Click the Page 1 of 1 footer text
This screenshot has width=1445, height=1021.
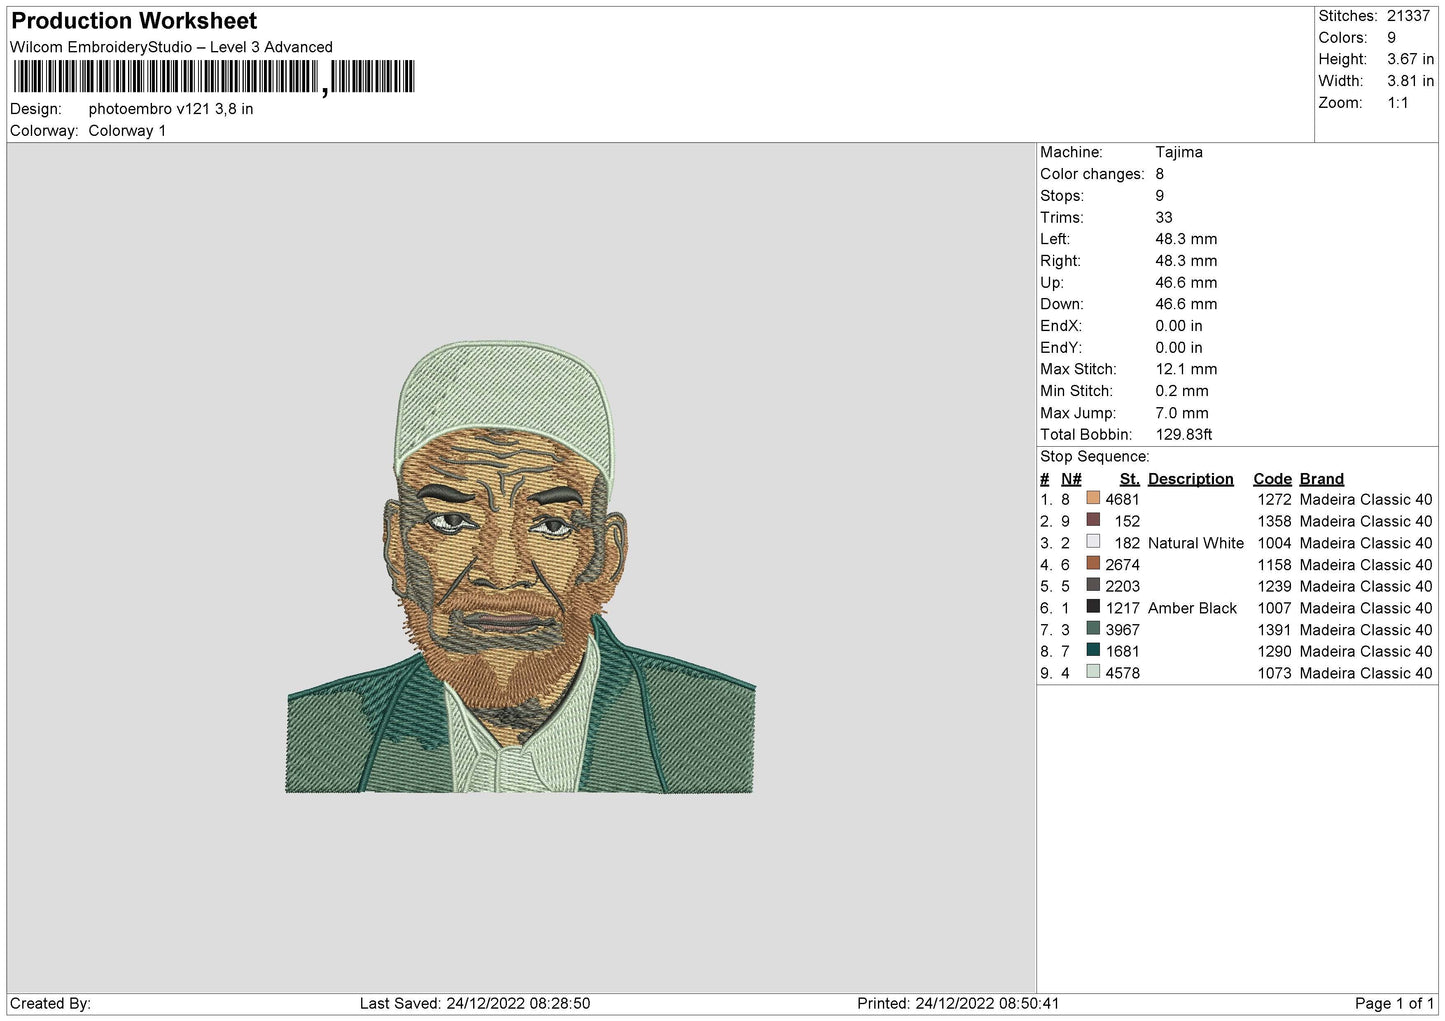click(x=1394, y=1003)
